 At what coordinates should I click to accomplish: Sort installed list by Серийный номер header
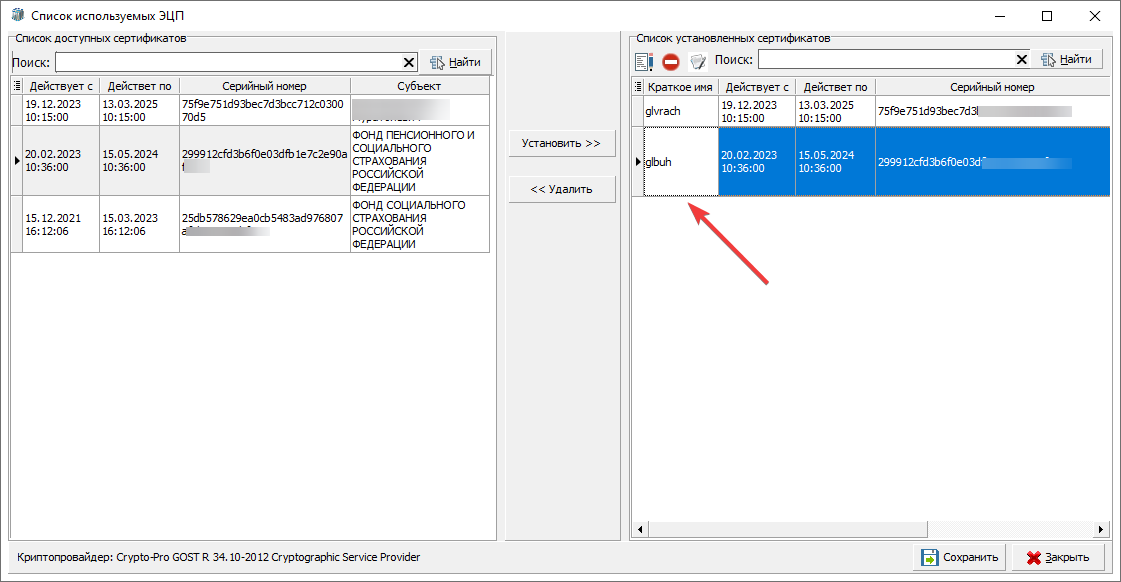[x=992, y=87]
